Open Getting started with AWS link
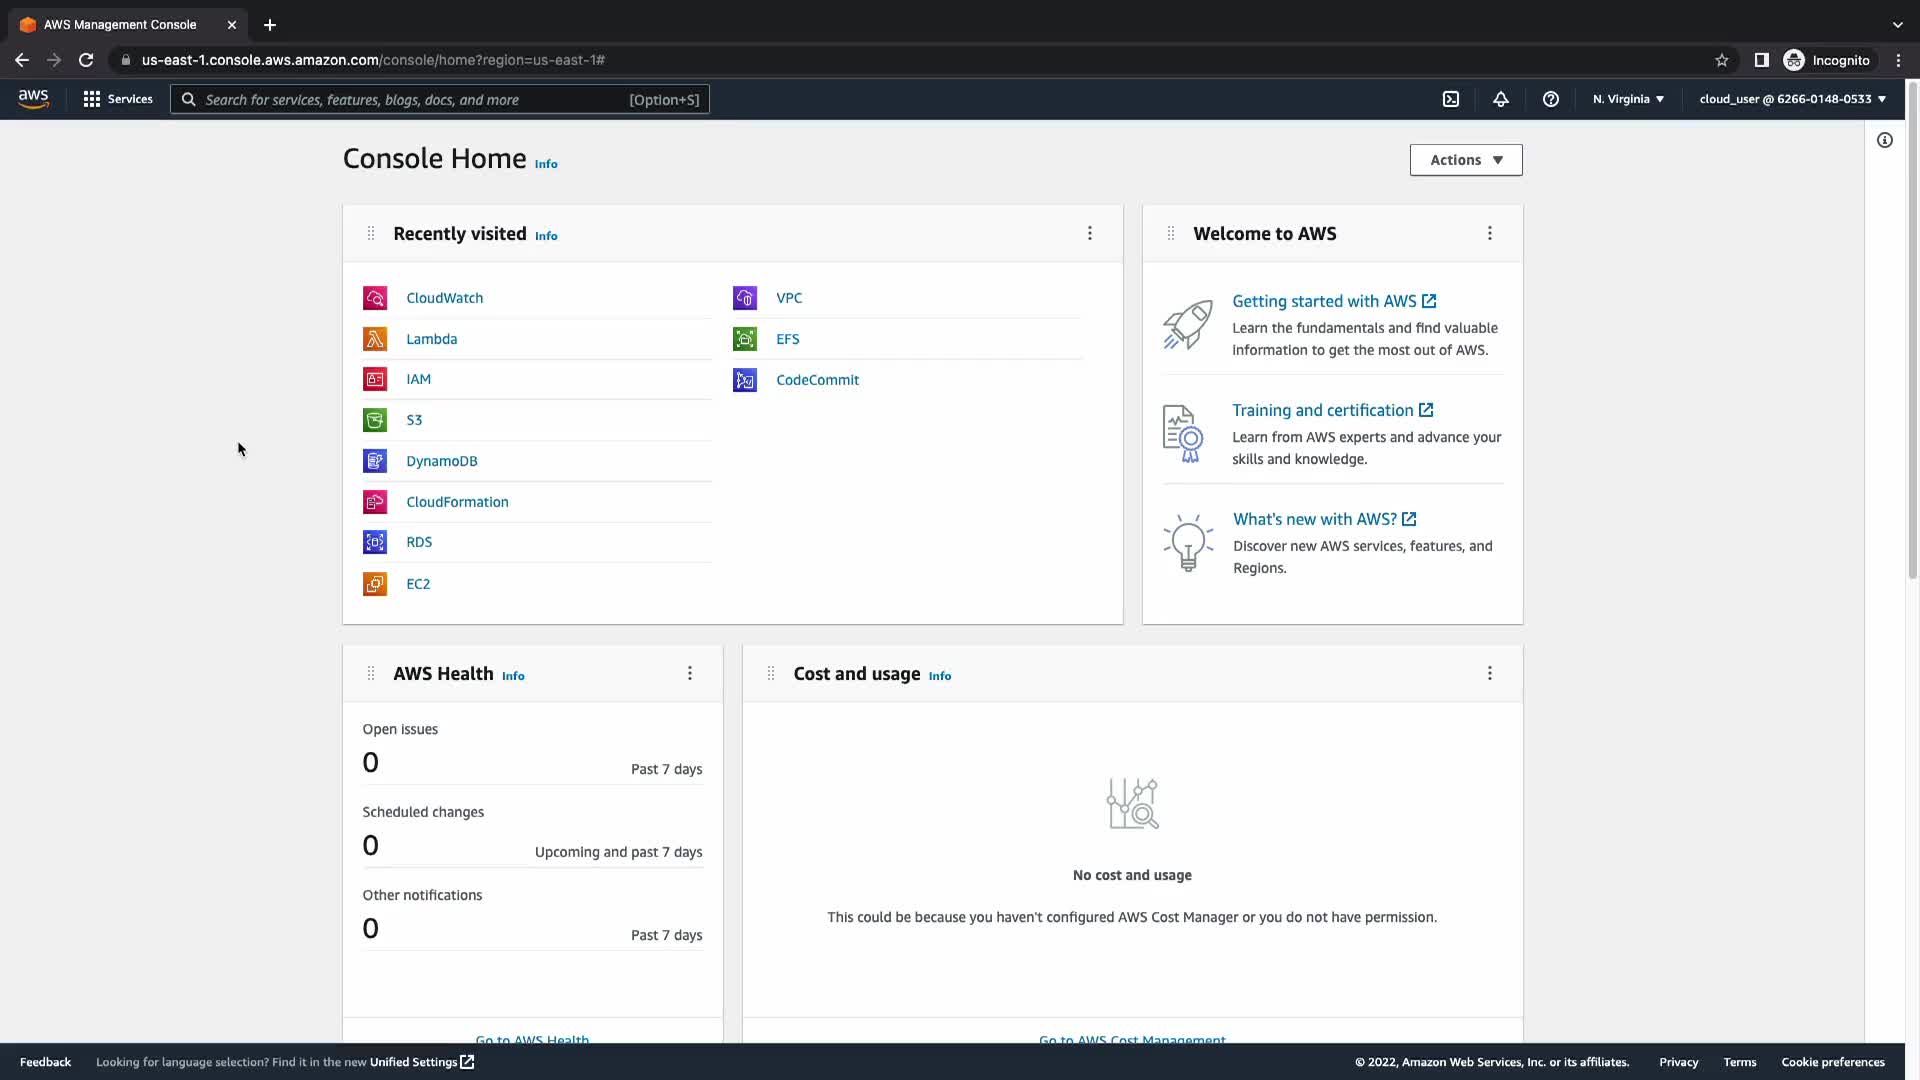Image resolution: width=1920 pixels, height=1080 pixels. click(x=1324, y=301)
